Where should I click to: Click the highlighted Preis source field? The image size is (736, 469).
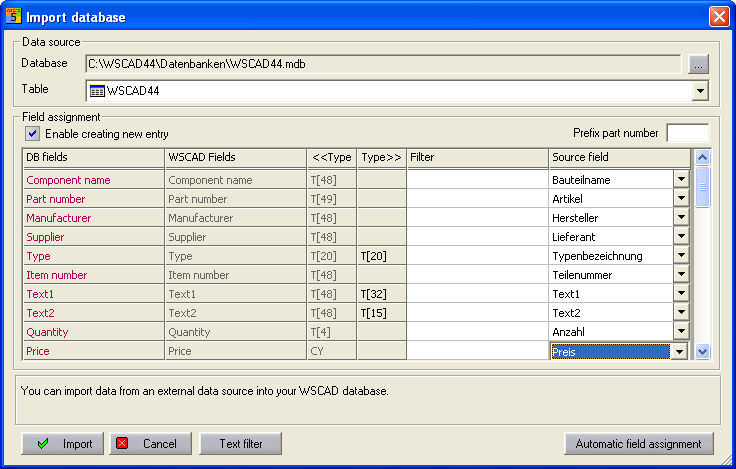click(x=610, y=352)
